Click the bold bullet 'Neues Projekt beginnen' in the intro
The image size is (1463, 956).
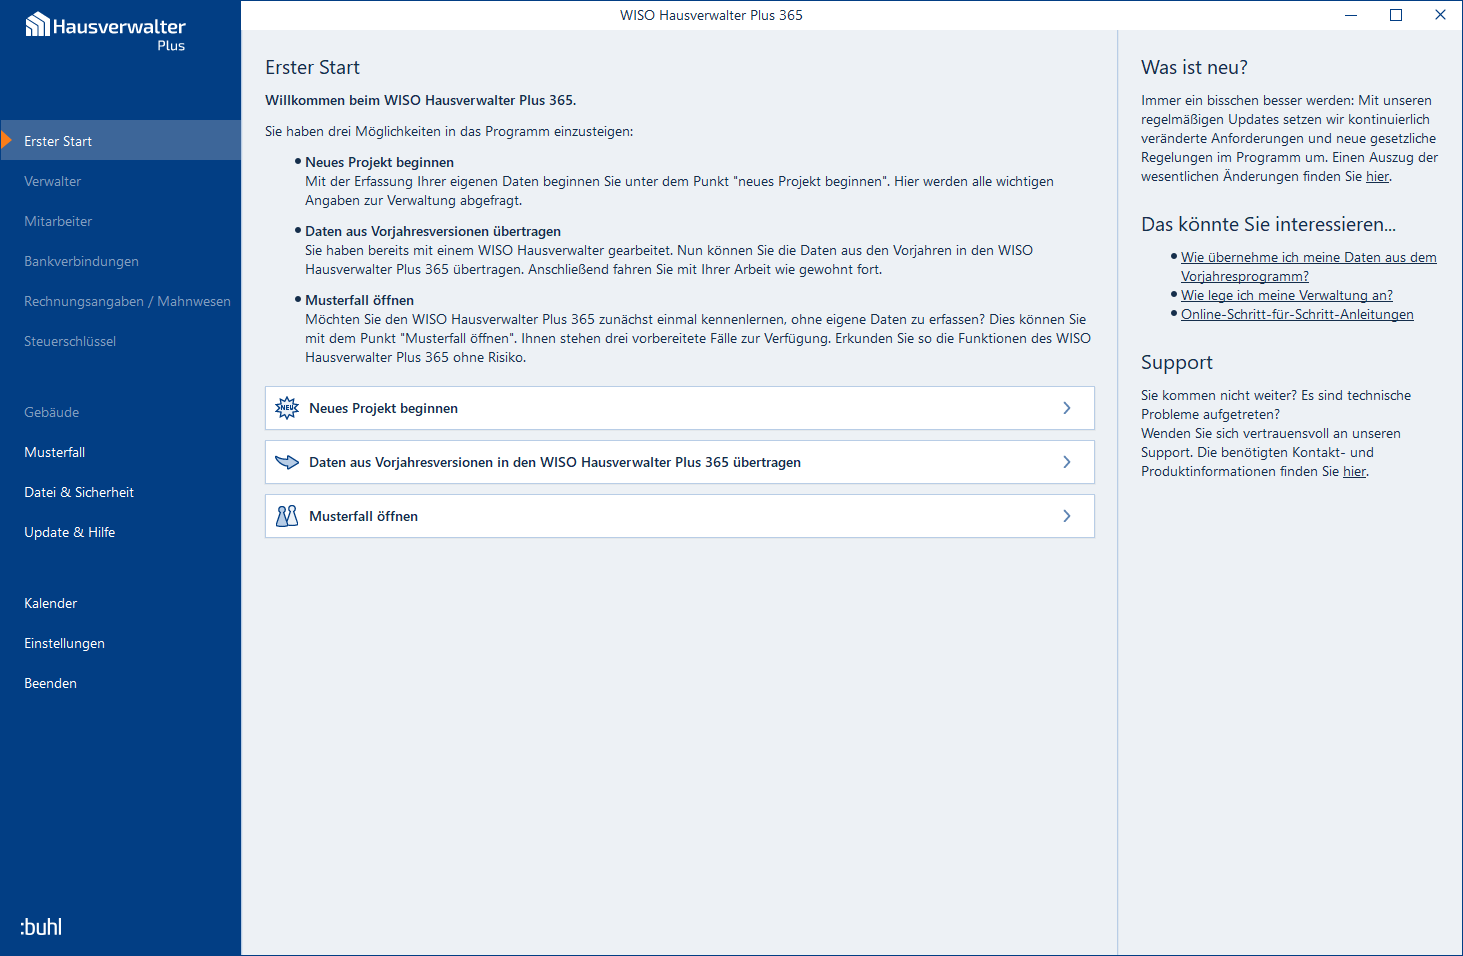click(x=379, y=162)
